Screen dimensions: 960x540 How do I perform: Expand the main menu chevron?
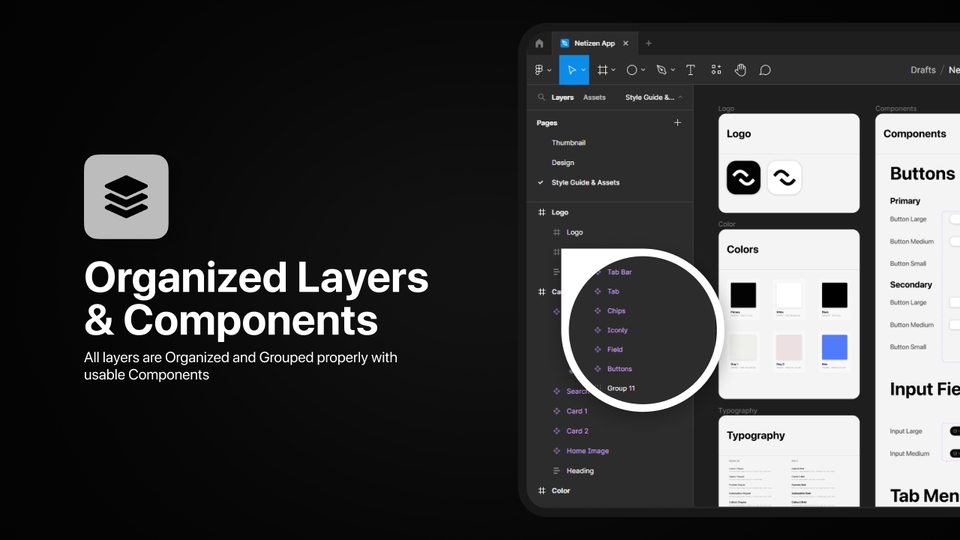pos(549,70)
